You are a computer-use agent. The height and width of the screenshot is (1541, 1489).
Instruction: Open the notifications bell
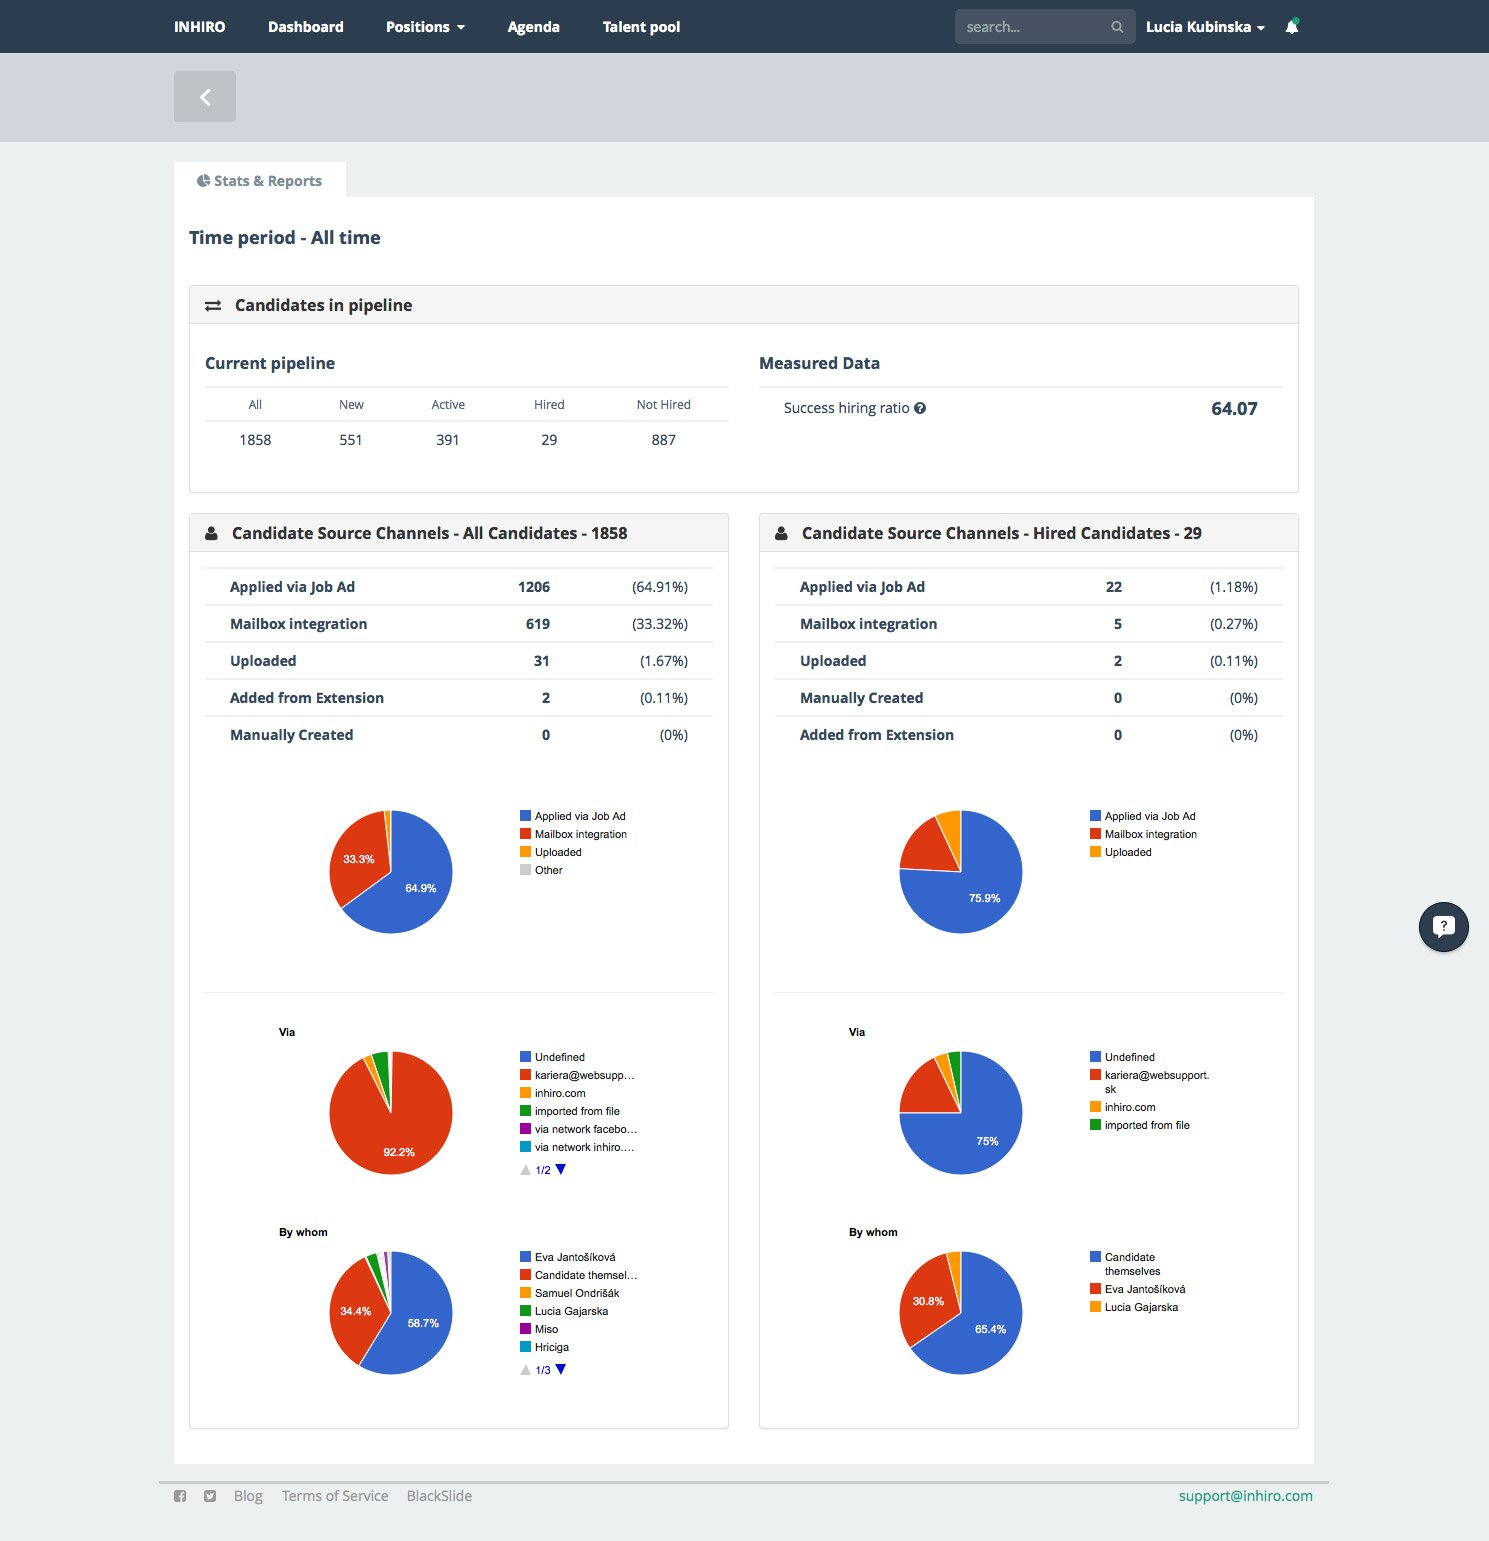point(1291,27)
